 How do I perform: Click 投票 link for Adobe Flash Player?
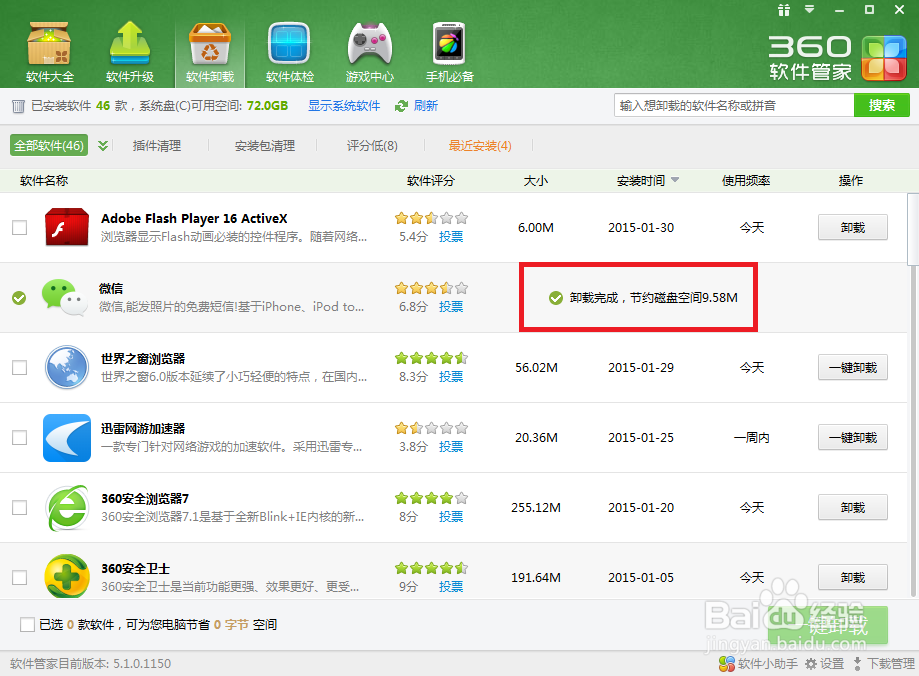click(451, 236)
